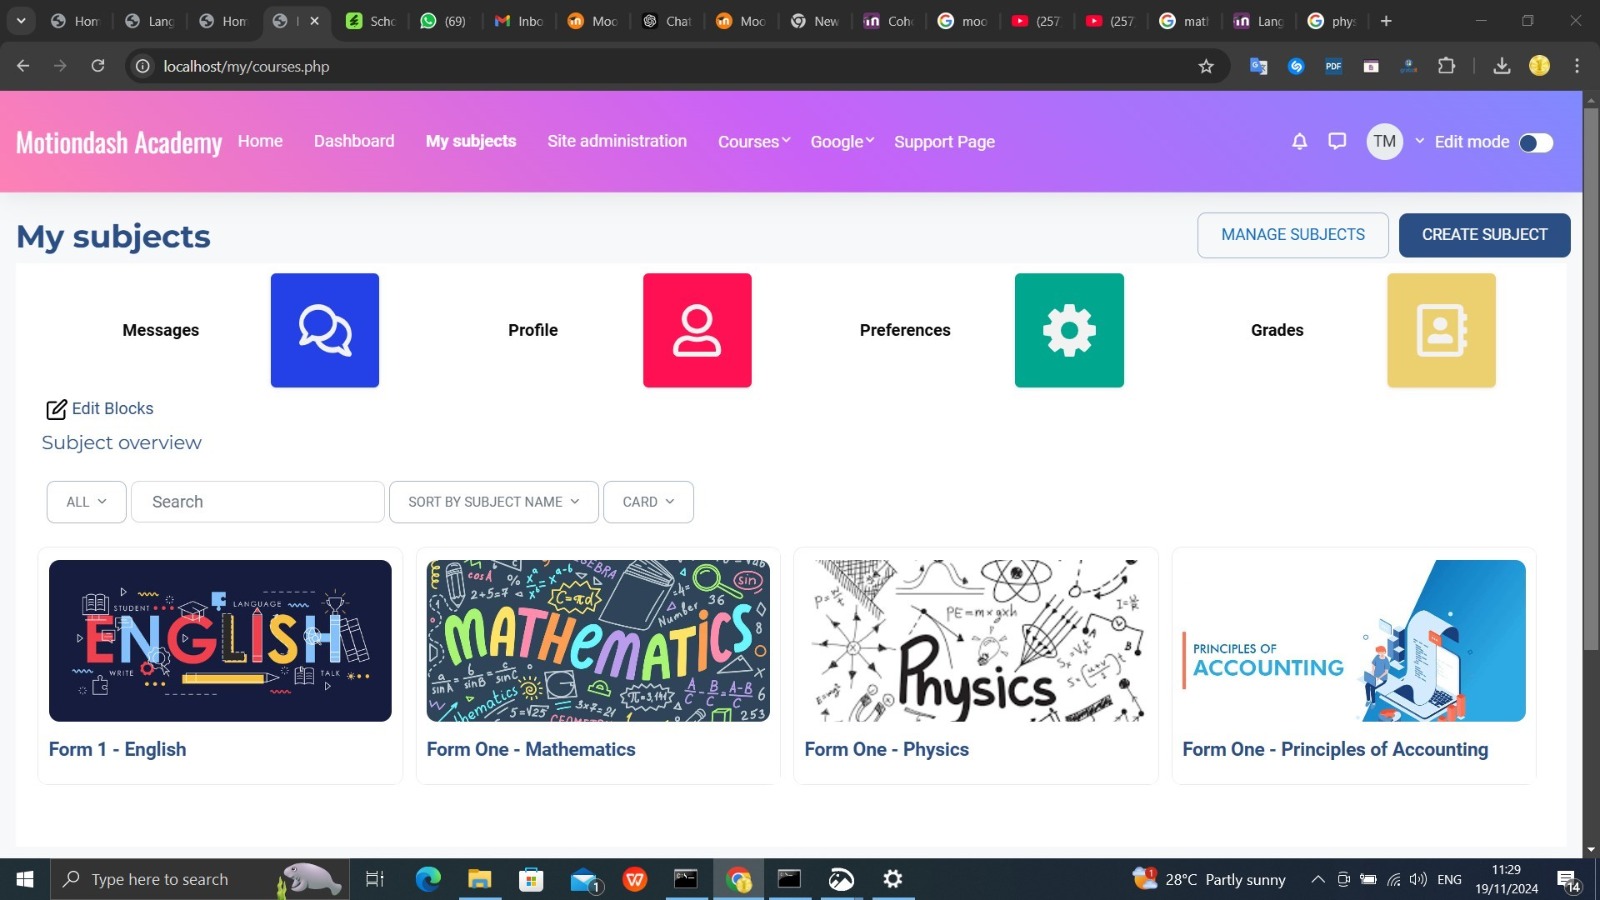
Task: Click the CREATE SUBJECT button
Action: pyautogui.click(x=1484, y=235)
